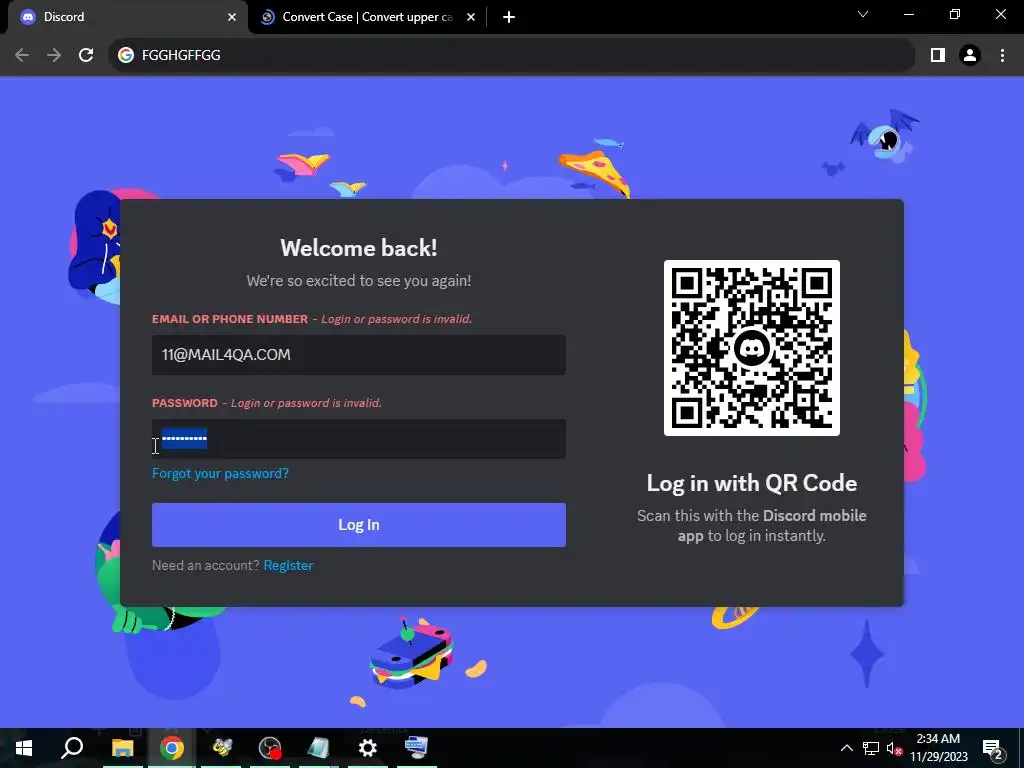The width and height of the screenshot is (1024, 768).
Task: Click the network tray icon
Action: click(x=871, y=748)
